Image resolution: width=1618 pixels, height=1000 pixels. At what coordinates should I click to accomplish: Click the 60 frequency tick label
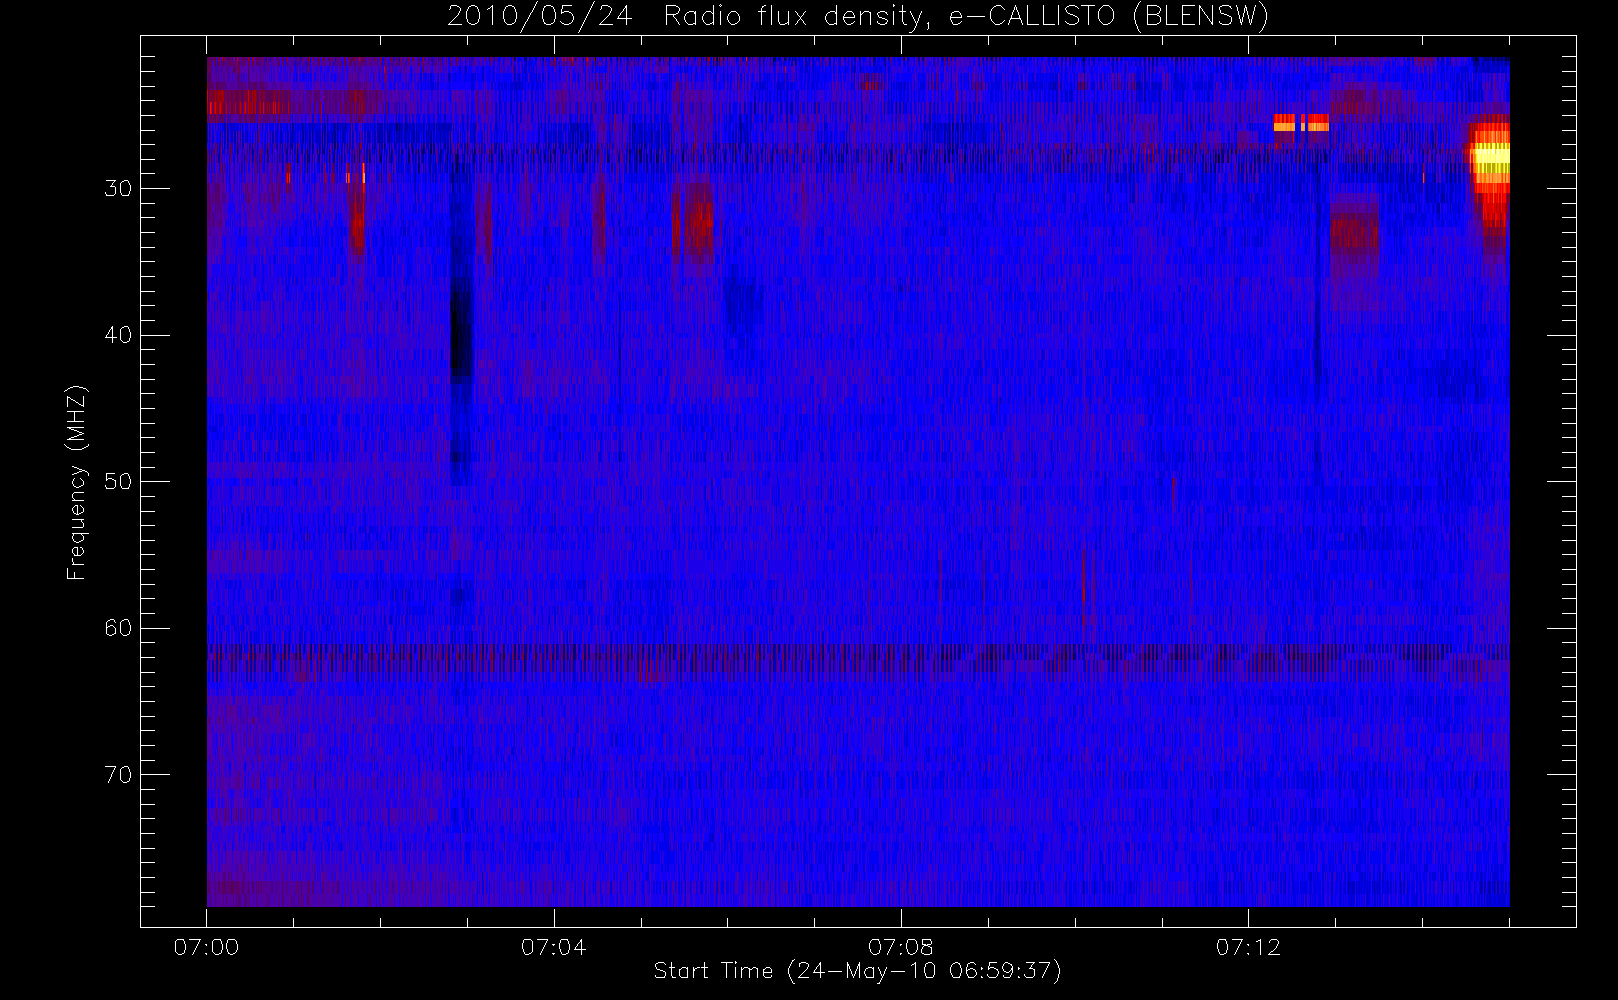pyautogui.click(x=118, y=628)
